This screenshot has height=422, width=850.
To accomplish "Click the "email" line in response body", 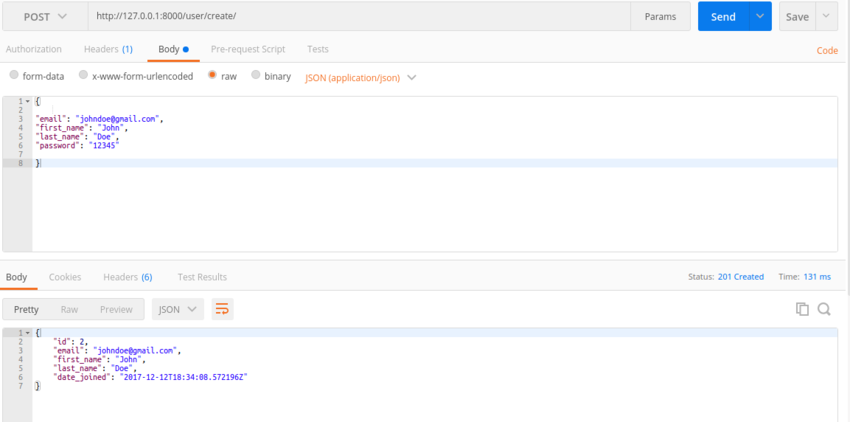I will (117, 350).
